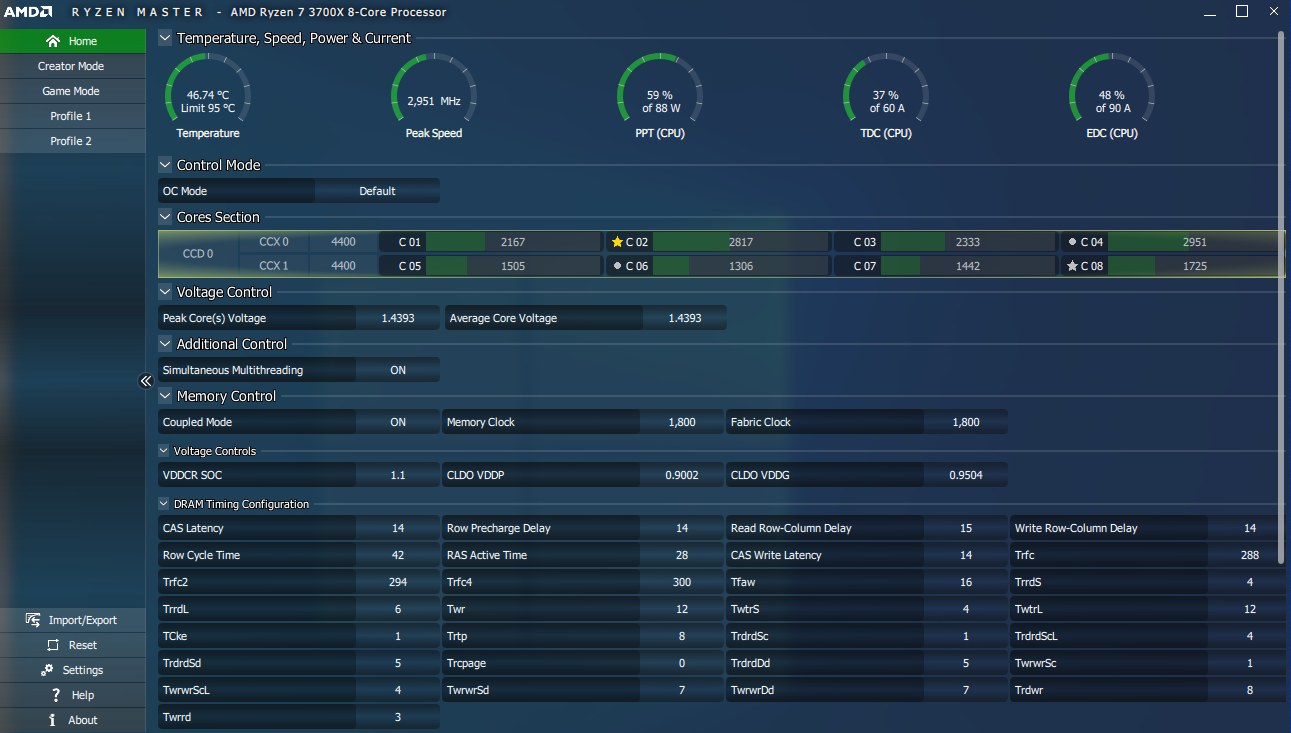Open the Settings label in sidebar
Viewport: 1291px width, 733px height.
(83, 670)
